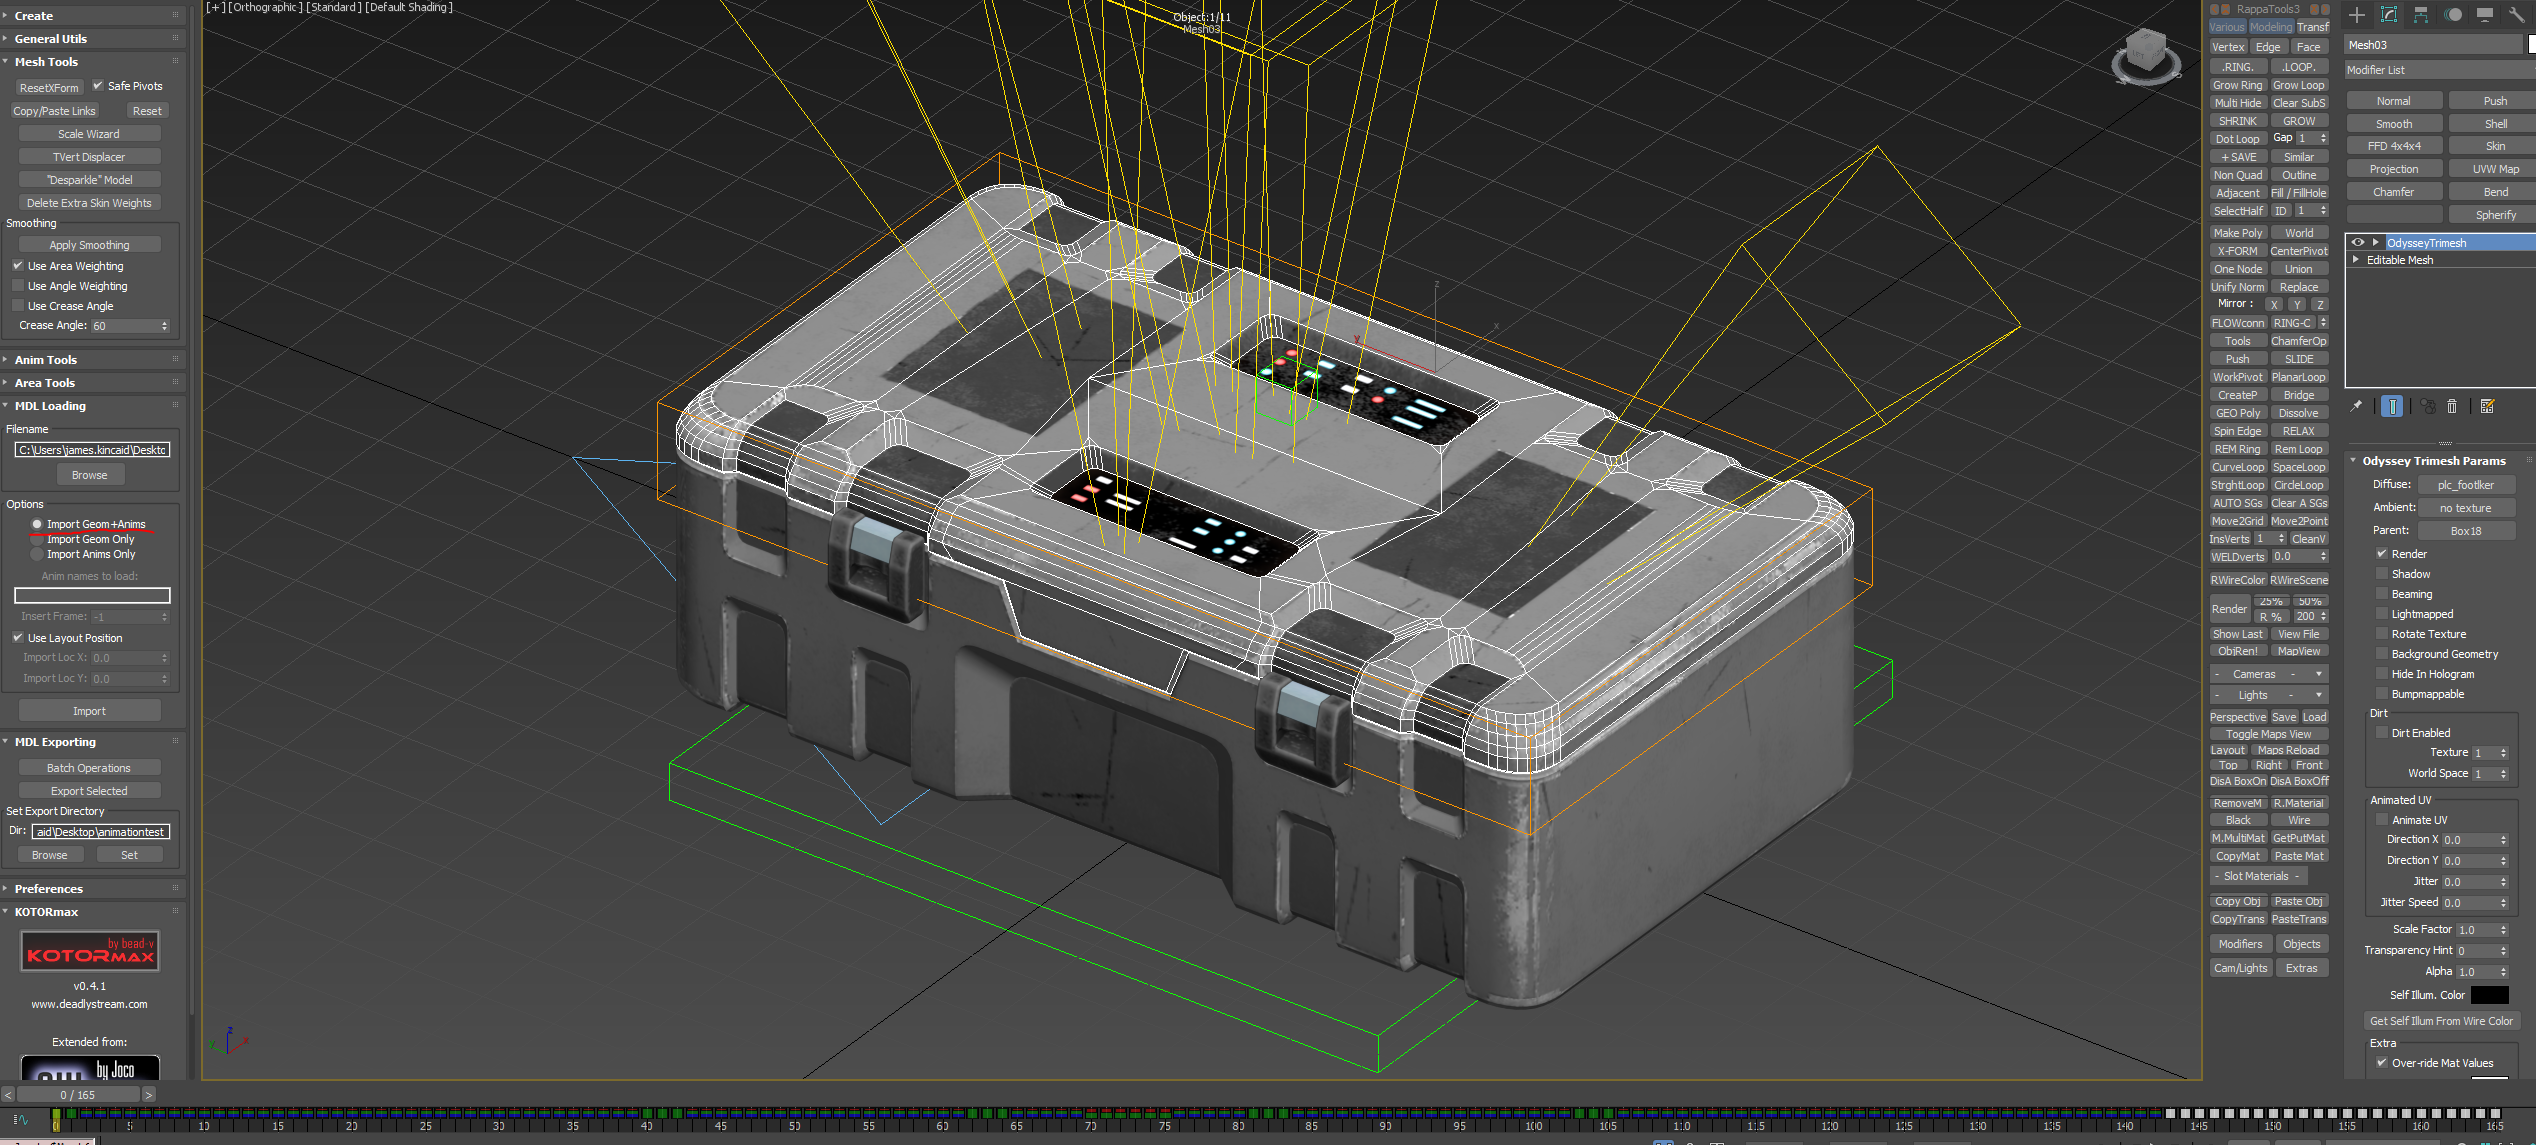Click the object color swatch beside Mesh03
Screen dimensions: 2536x1145
2532,45
